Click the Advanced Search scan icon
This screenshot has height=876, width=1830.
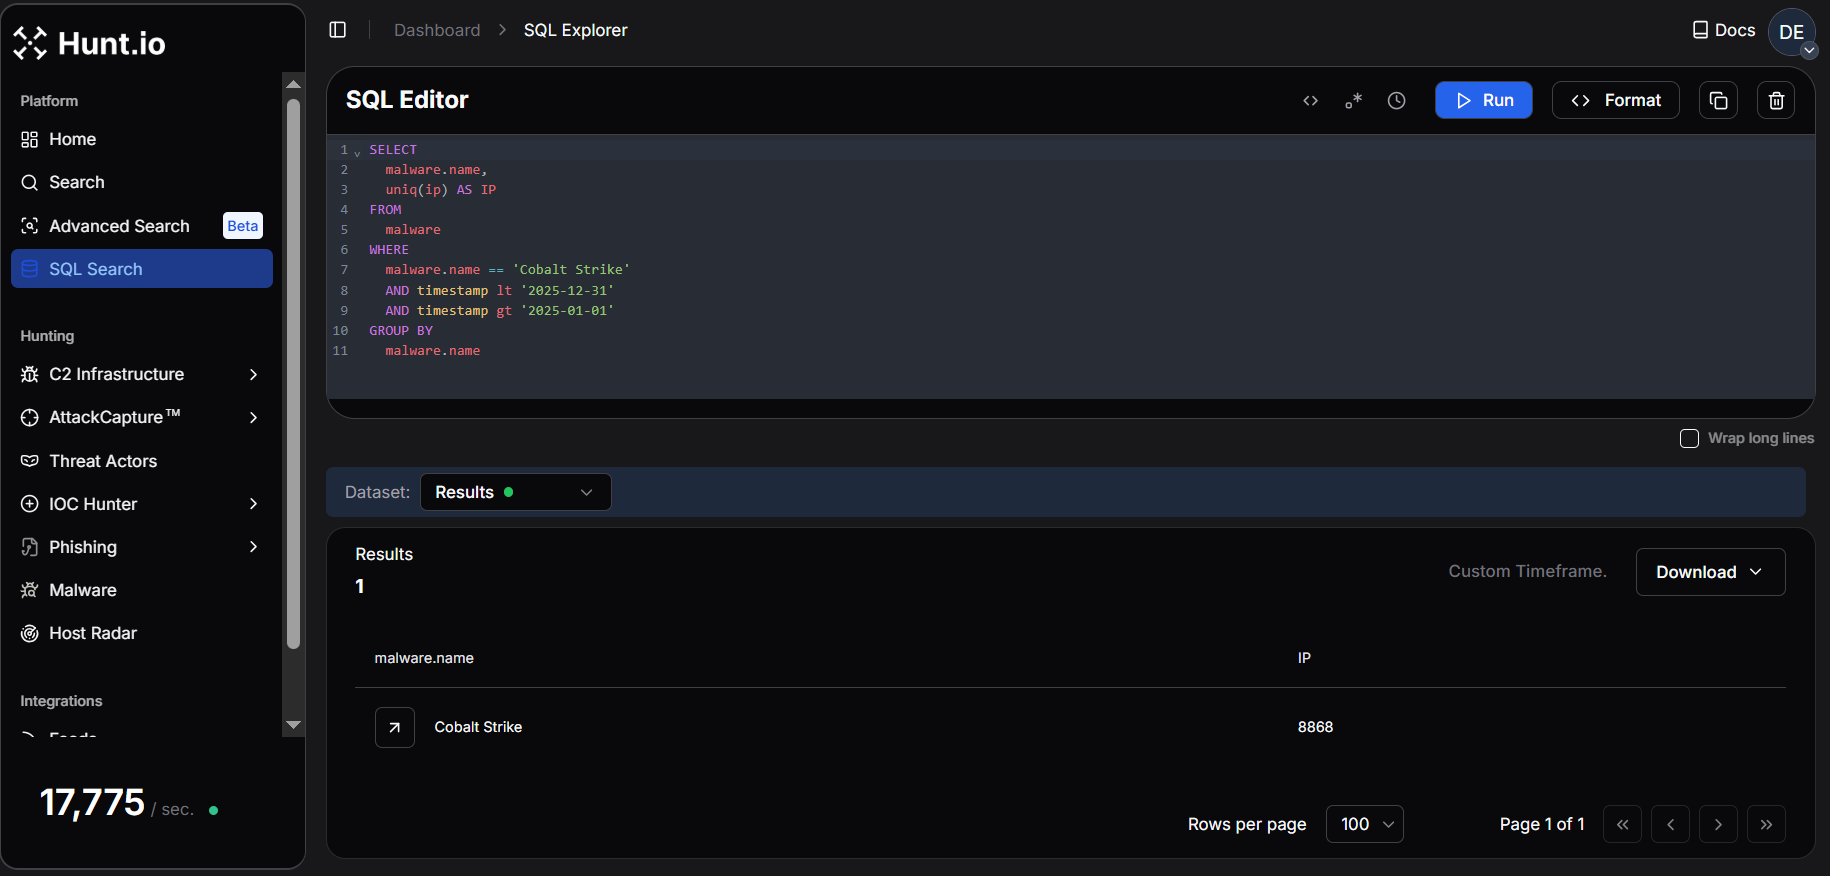click(x=30, y=226)
